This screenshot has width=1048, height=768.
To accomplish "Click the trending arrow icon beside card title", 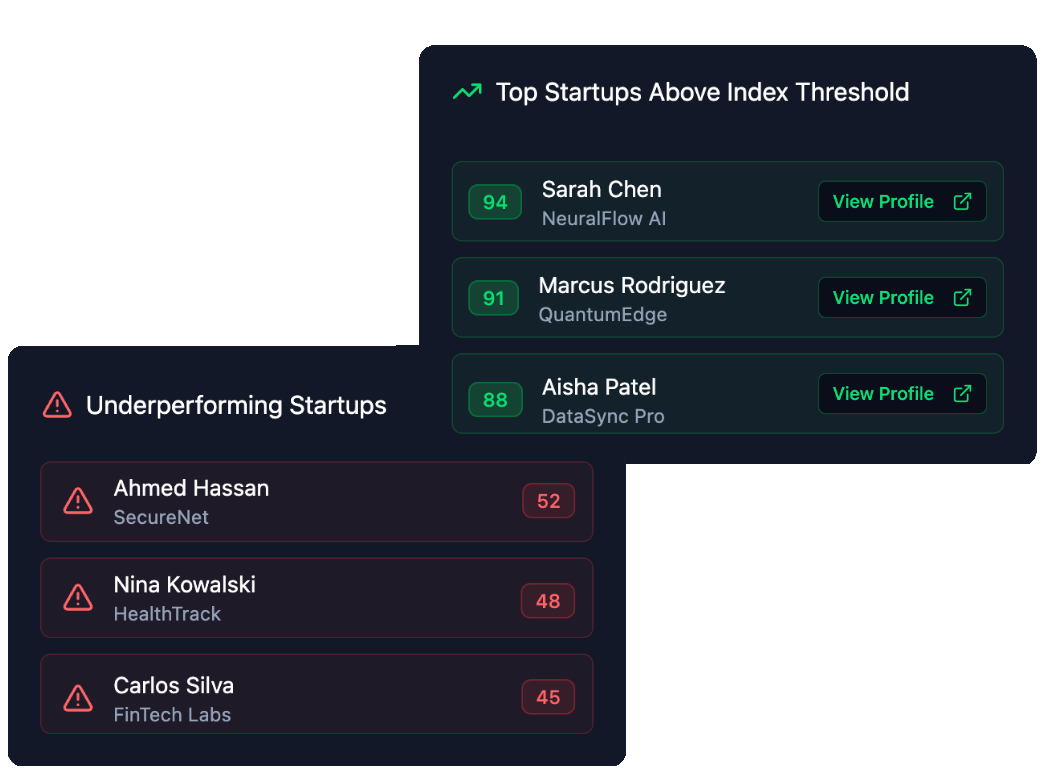I will coord(466,91).
